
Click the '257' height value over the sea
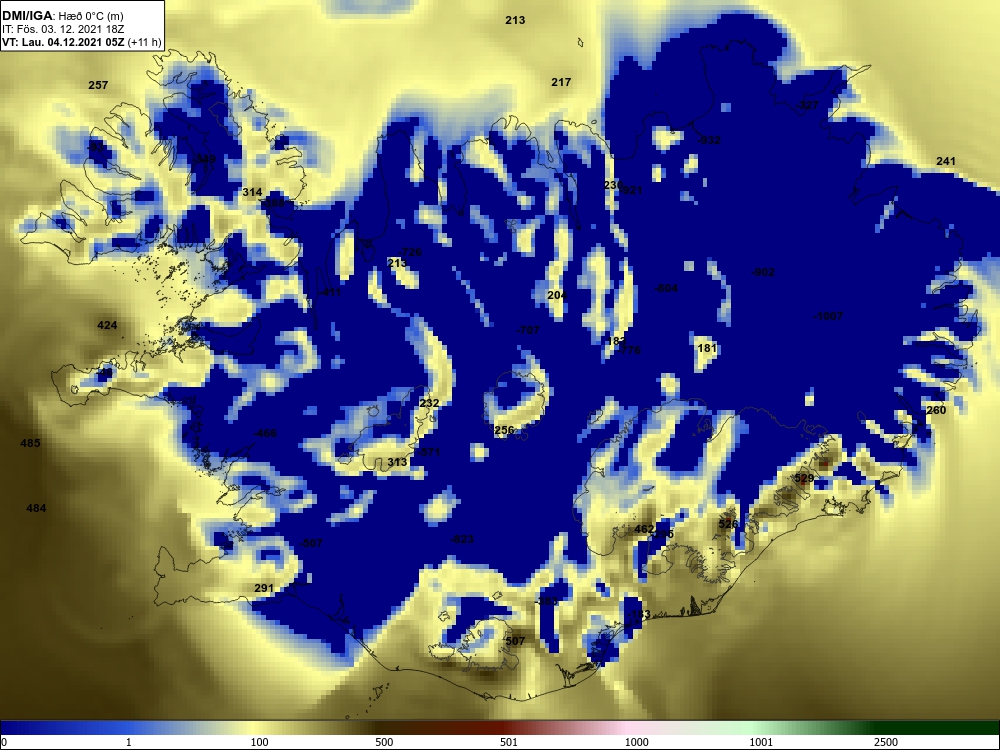tap(98, 85)
